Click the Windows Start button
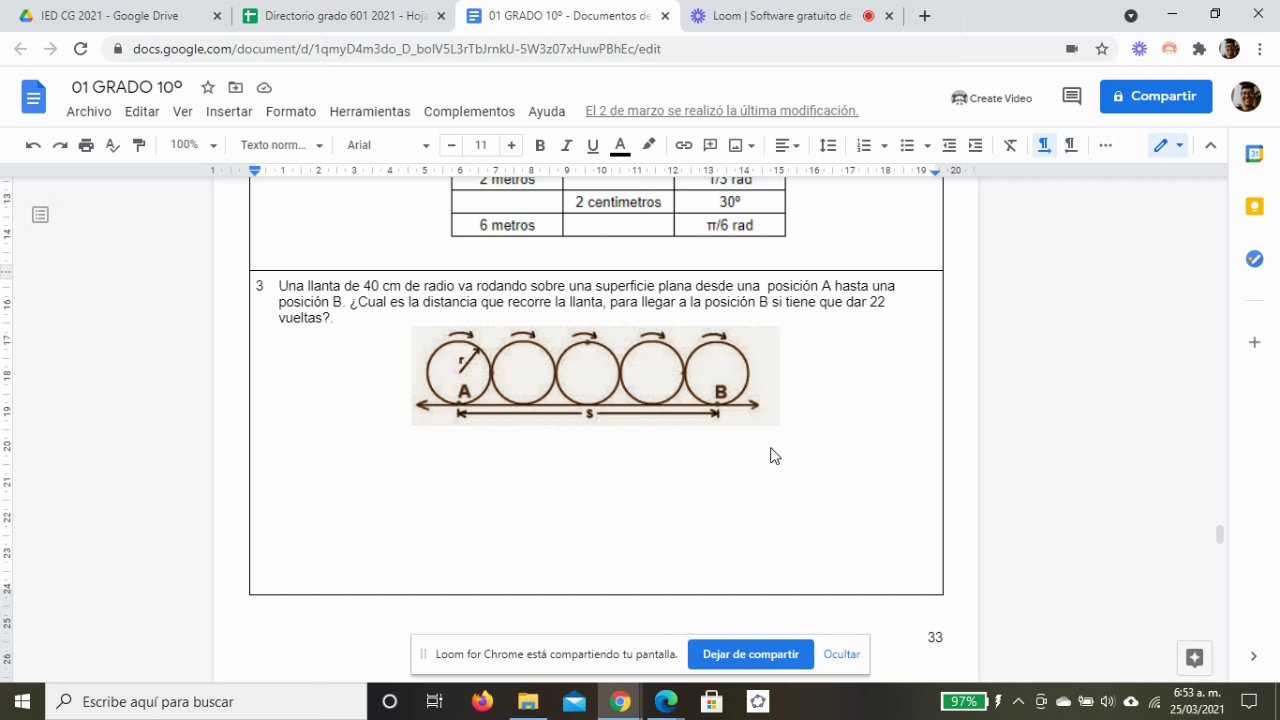The width and height of the screenshot is (1280, 720). pos(22,701)
